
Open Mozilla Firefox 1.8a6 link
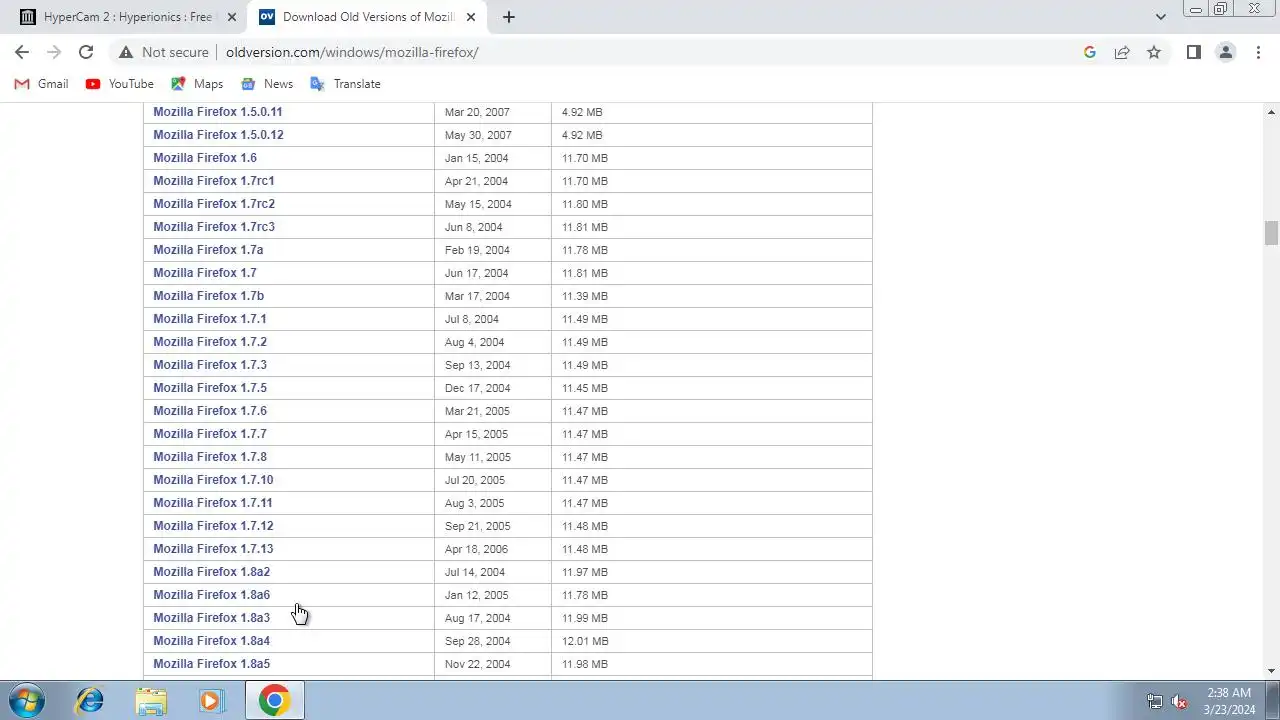(x=212, y=595)
